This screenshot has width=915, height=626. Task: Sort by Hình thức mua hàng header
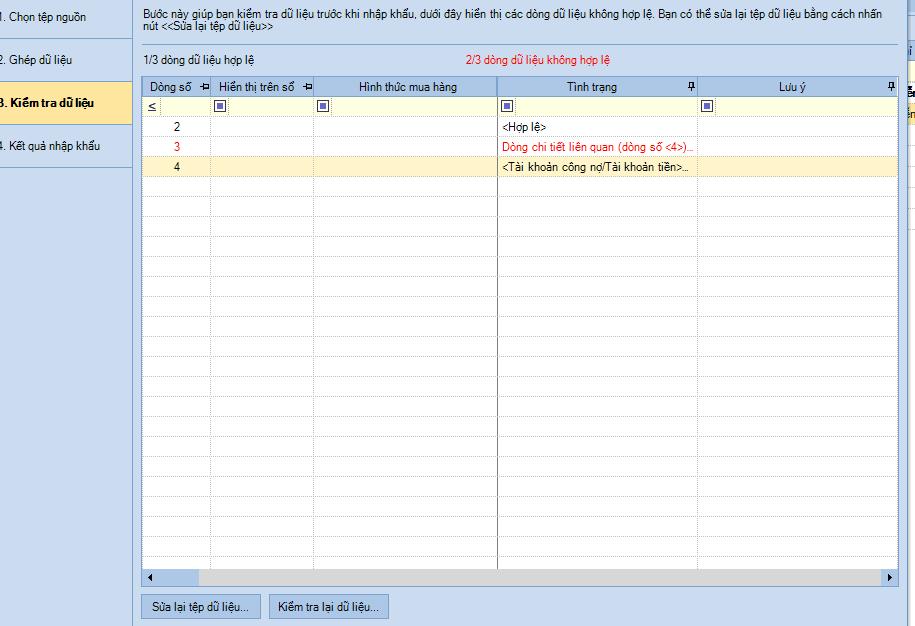(x=407, y=87)
